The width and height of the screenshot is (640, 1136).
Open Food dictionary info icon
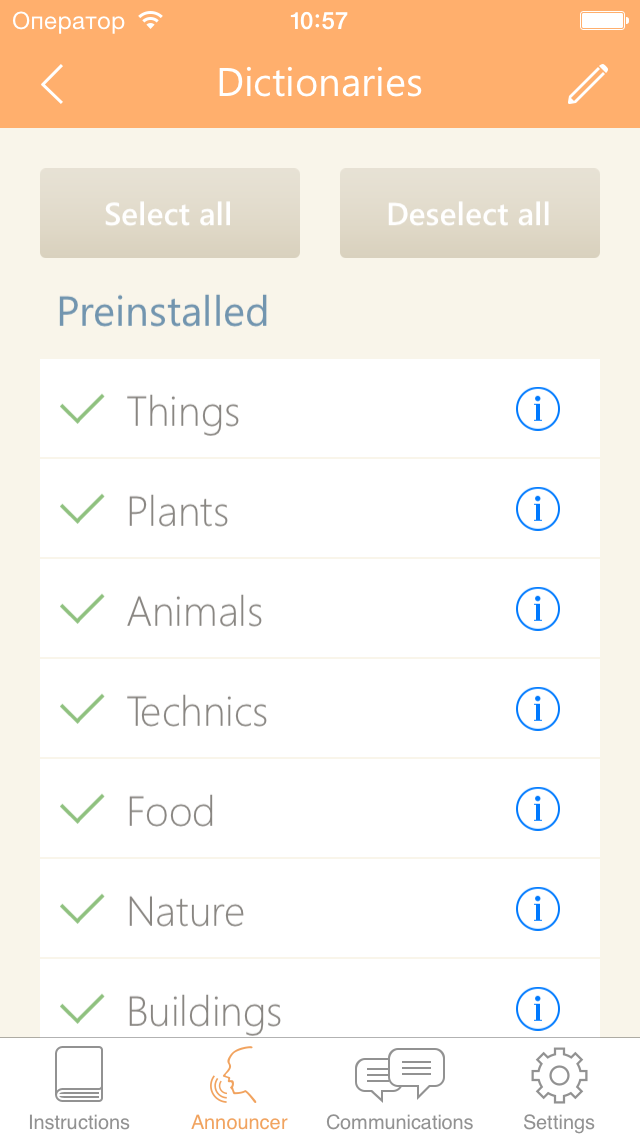pos(538,809)
